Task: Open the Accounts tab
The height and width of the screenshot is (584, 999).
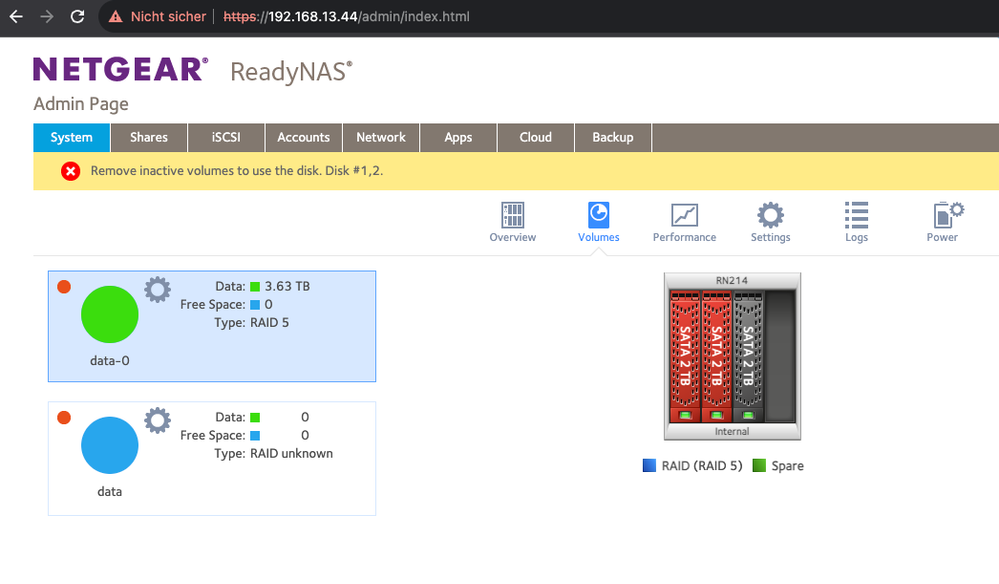Action: pos(303,137)
